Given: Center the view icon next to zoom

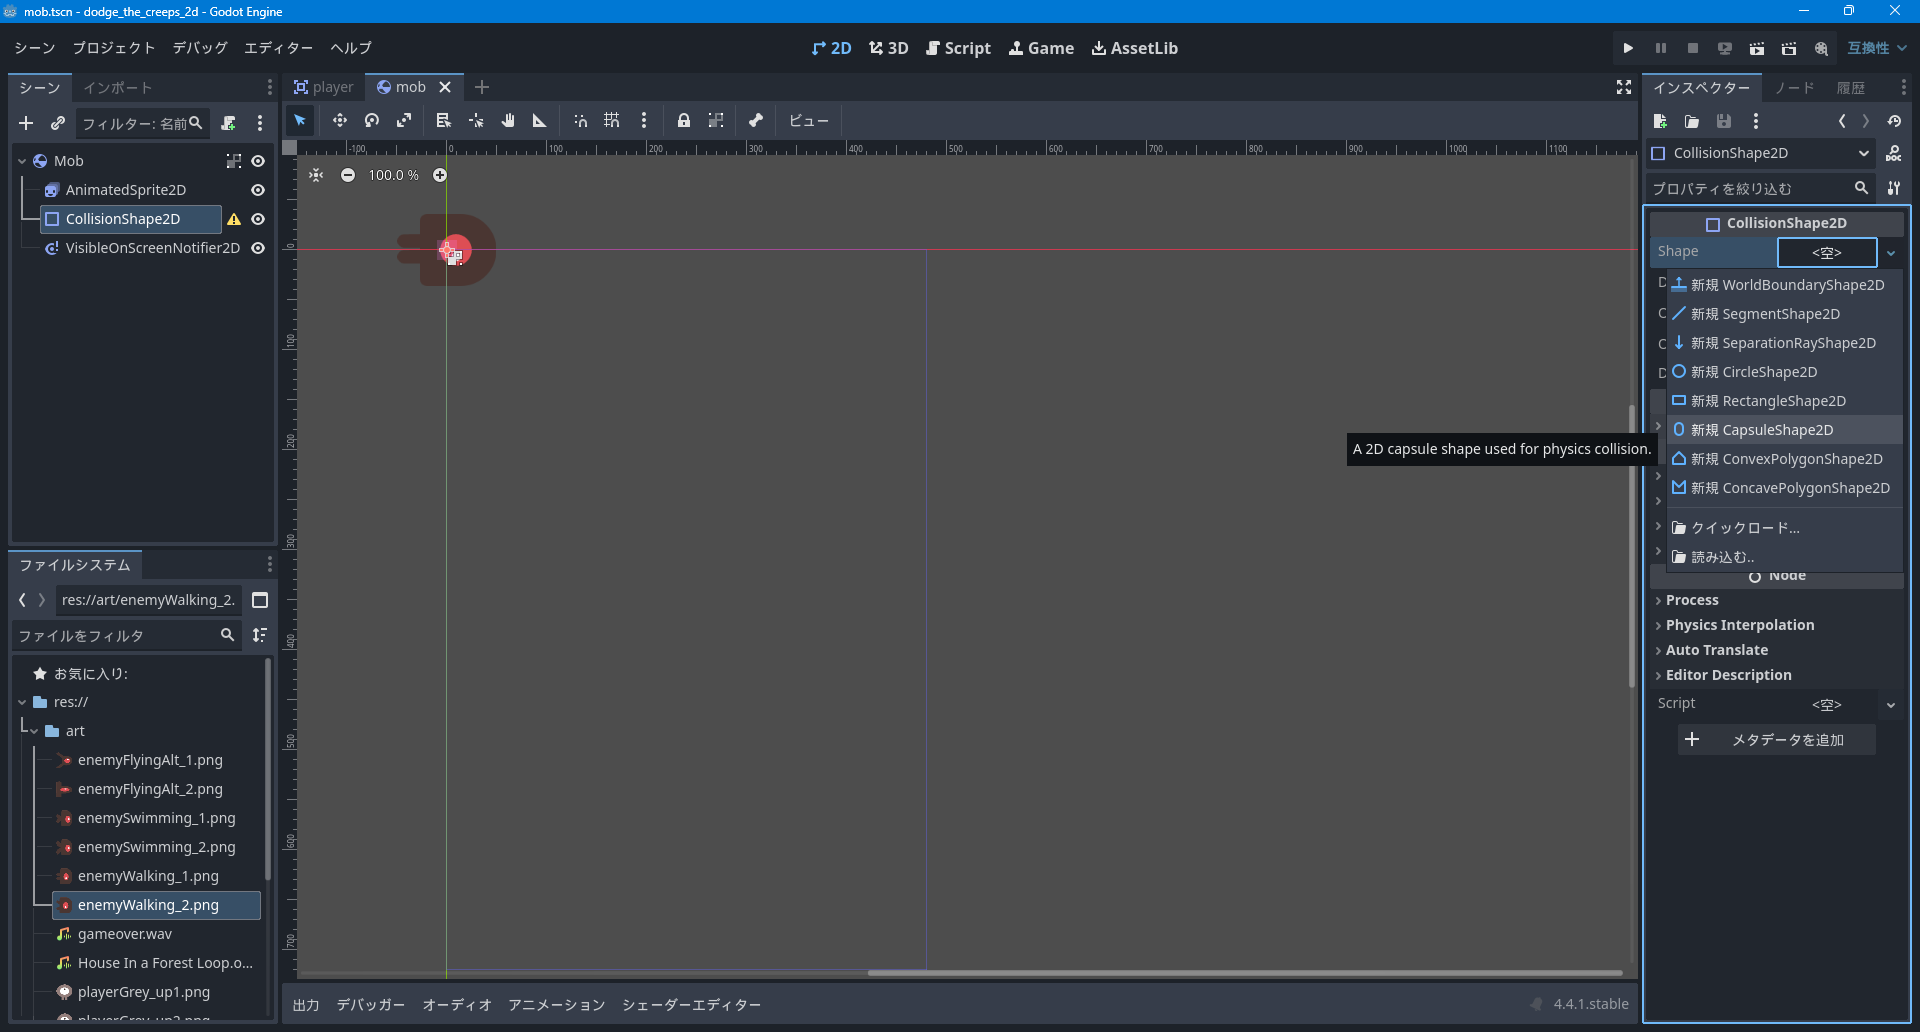Looking at the screenshot, I should coord(316,175).
